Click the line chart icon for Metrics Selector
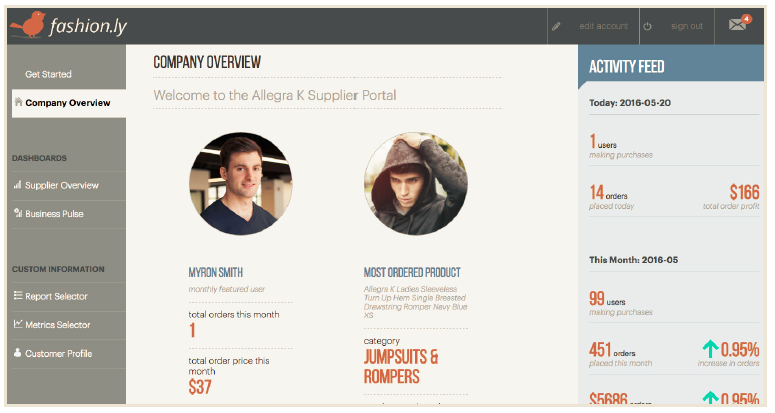775x413 pixels. pyautogui.click(x=18, y=324)
